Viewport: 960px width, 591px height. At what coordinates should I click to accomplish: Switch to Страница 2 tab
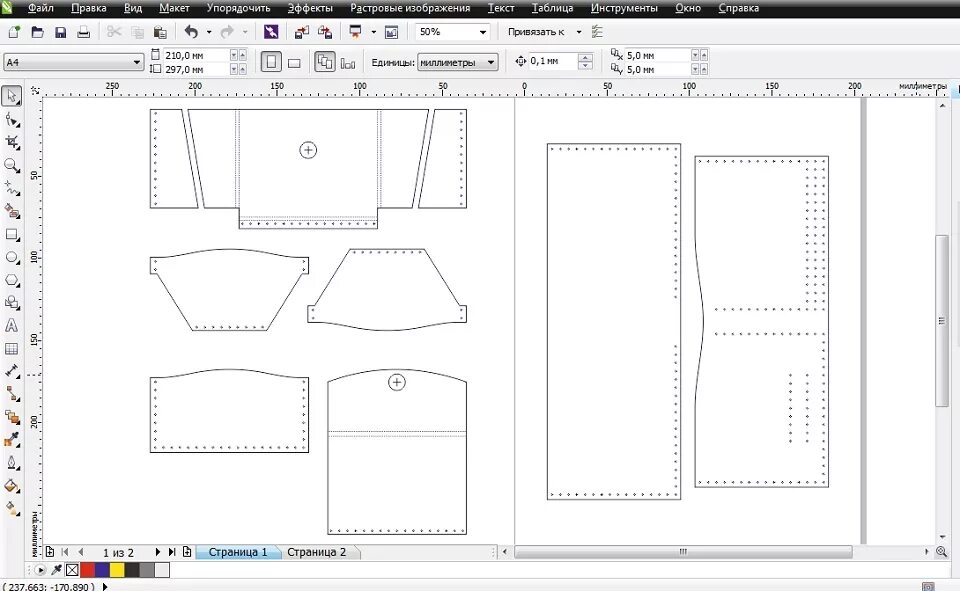tap(317, 552)
